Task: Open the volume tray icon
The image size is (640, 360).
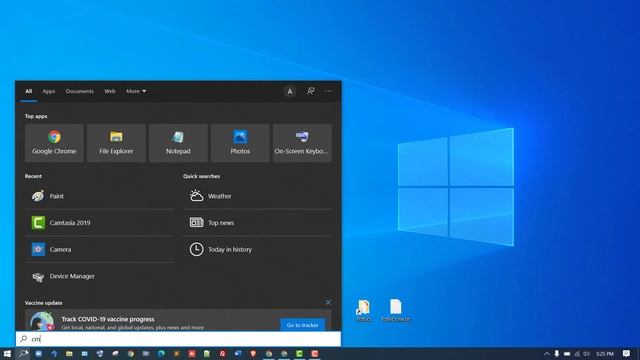Action: click(x=587, y=353)
